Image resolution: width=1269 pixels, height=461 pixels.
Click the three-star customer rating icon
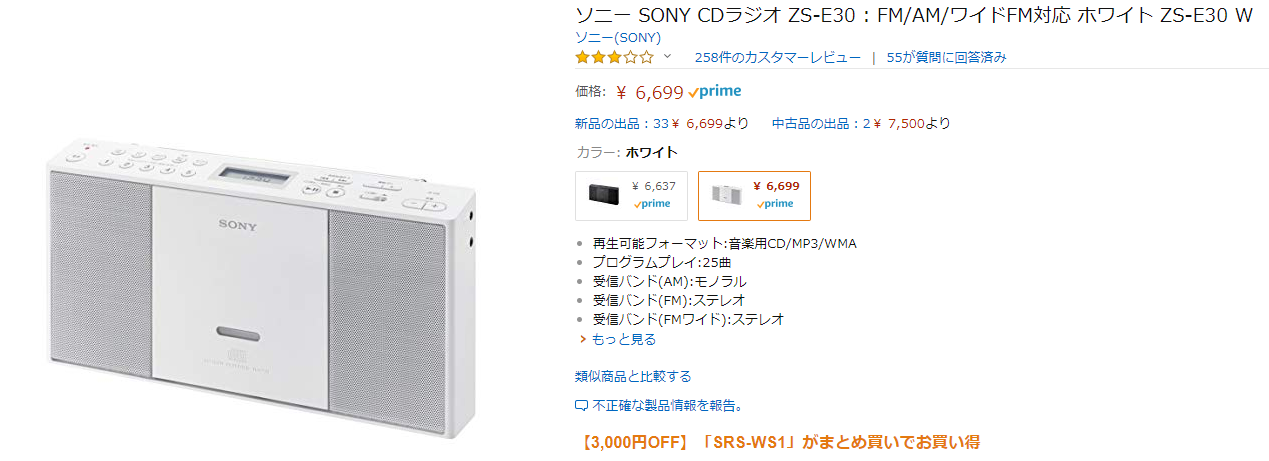(x=614, y=57)
